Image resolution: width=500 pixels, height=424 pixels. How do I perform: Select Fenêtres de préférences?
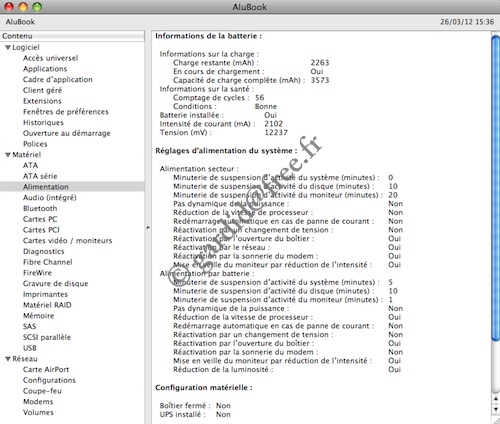[x=66, y=112]
